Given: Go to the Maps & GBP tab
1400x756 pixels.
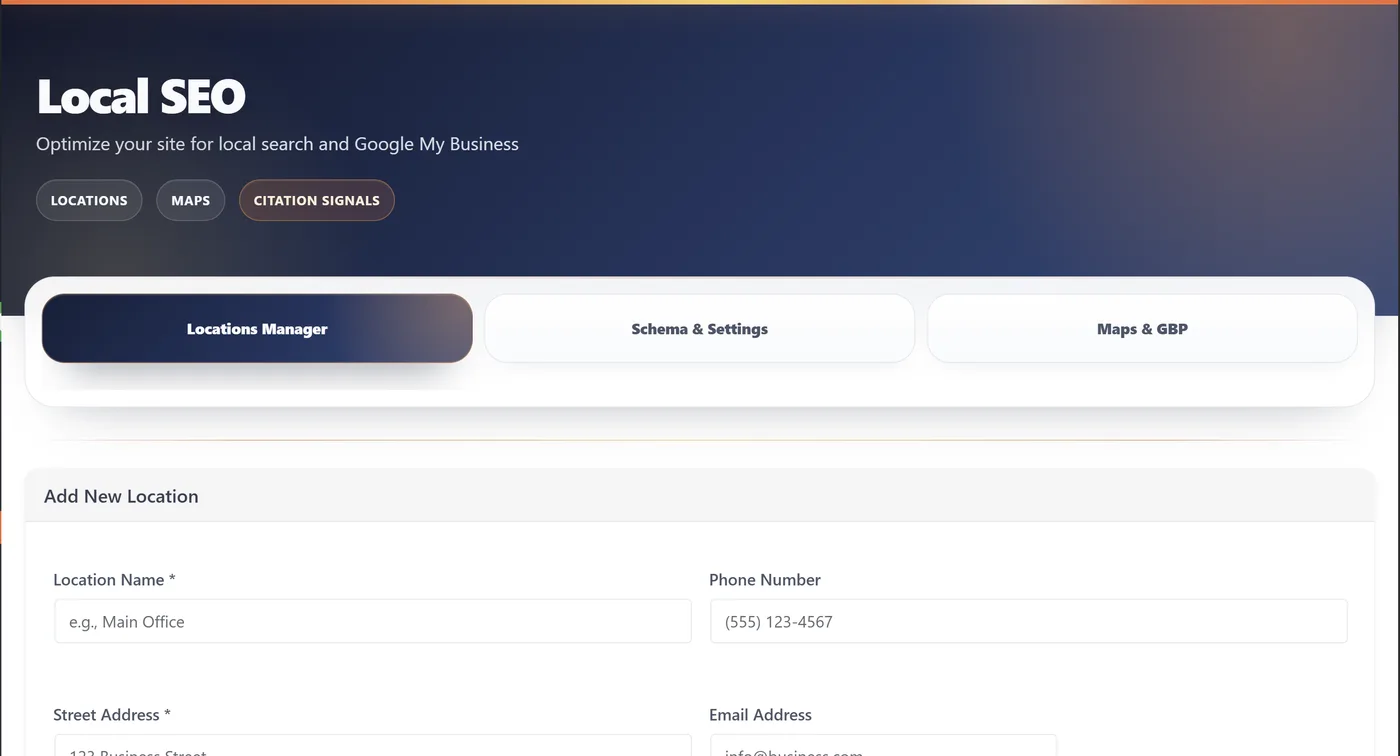Looking at the screenshot, I should click(x=1142, y=329).
